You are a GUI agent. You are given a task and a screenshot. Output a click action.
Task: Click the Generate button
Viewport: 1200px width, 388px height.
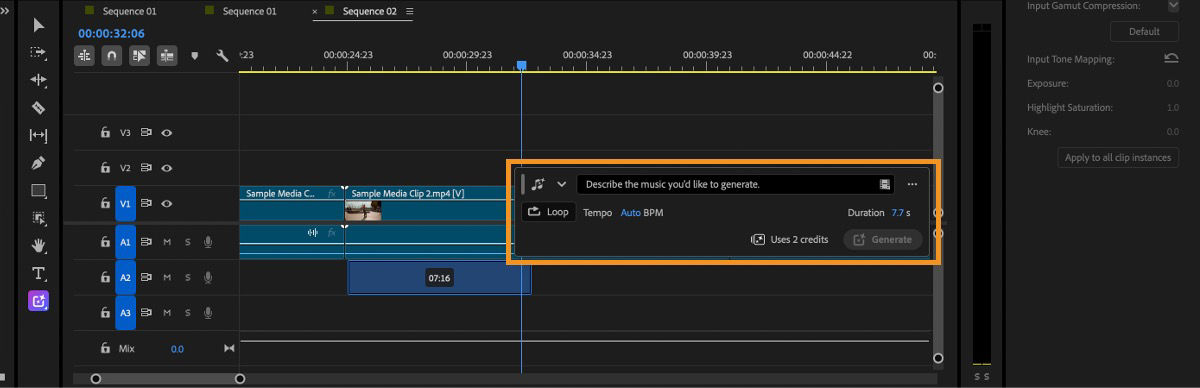(x=882, y=239)
